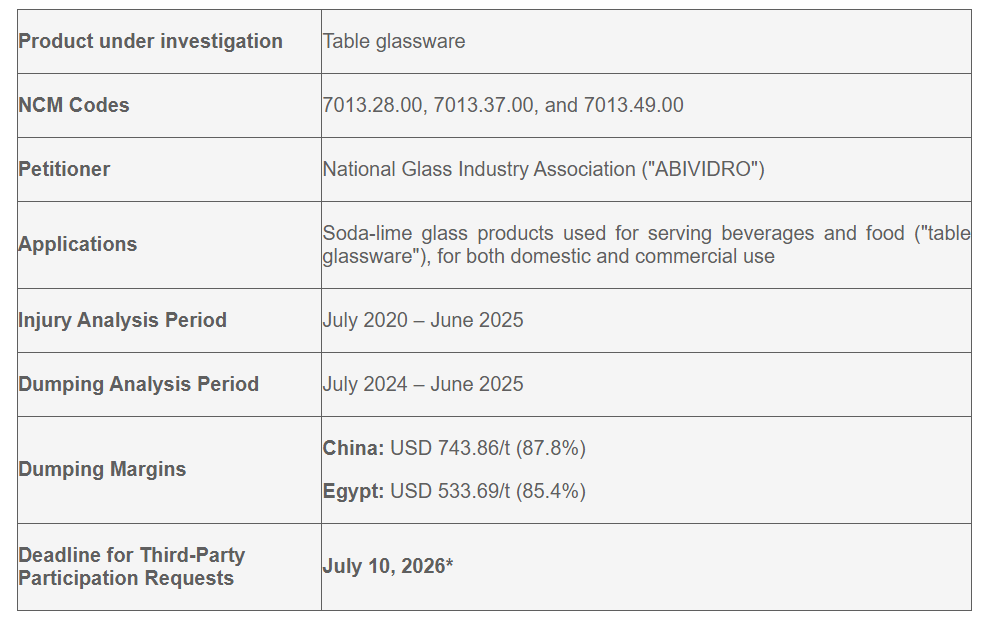Click the 'July 2020 – June 2025' value

[x=423, y=320]
